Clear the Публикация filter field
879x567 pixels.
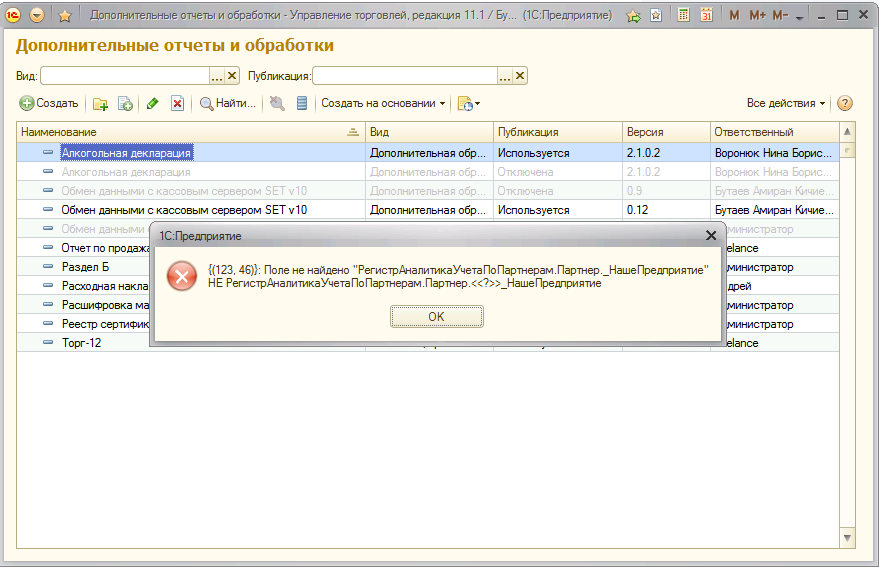tap(520, 76)
